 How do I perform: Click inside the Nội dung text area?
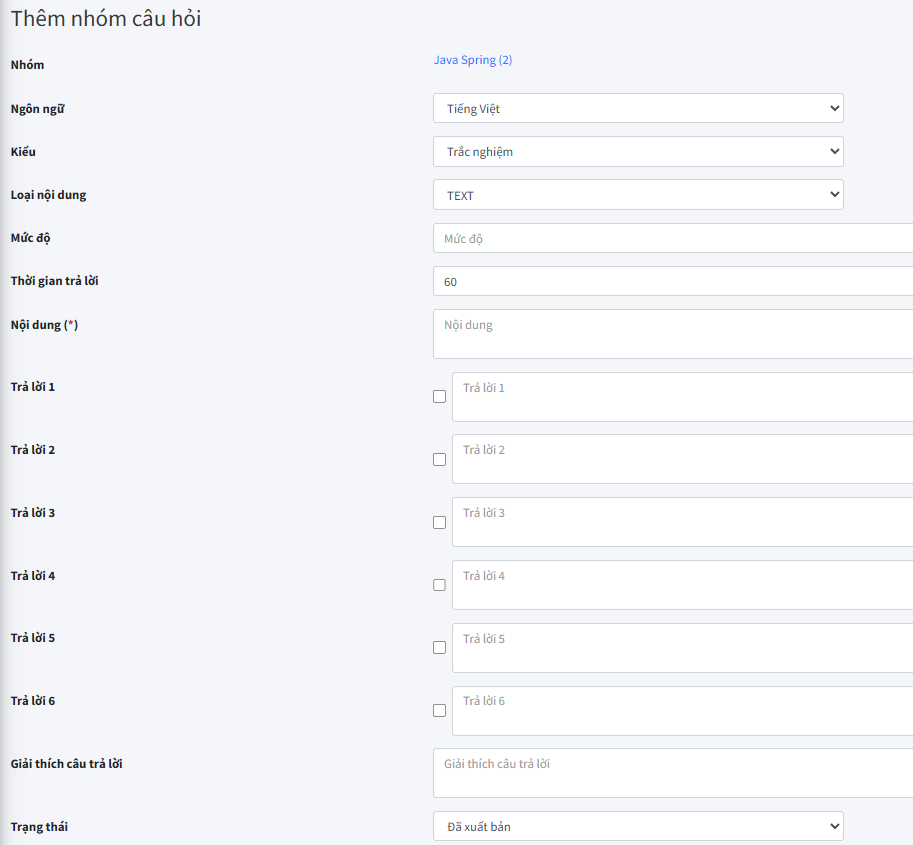[672, 334]
